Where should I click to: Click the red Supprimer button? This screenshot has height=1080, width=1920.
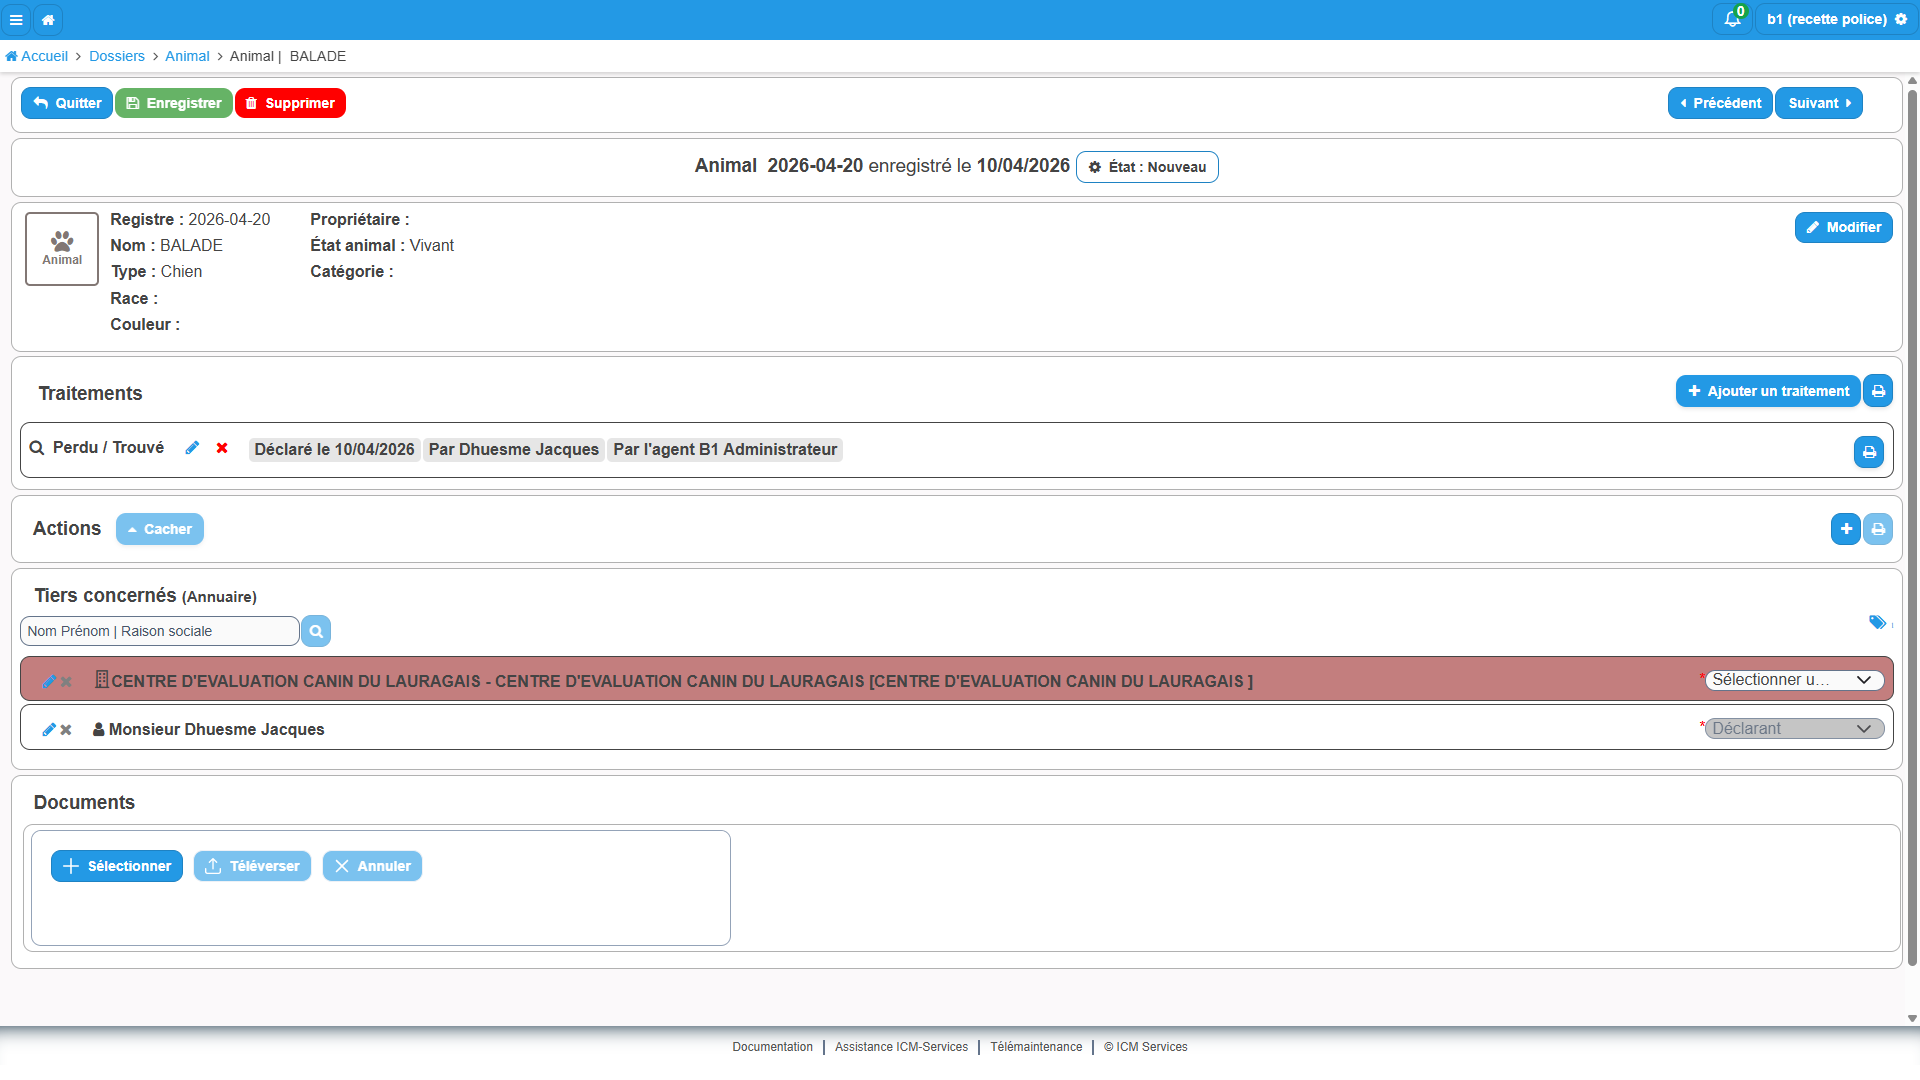(x=290, y=103)
